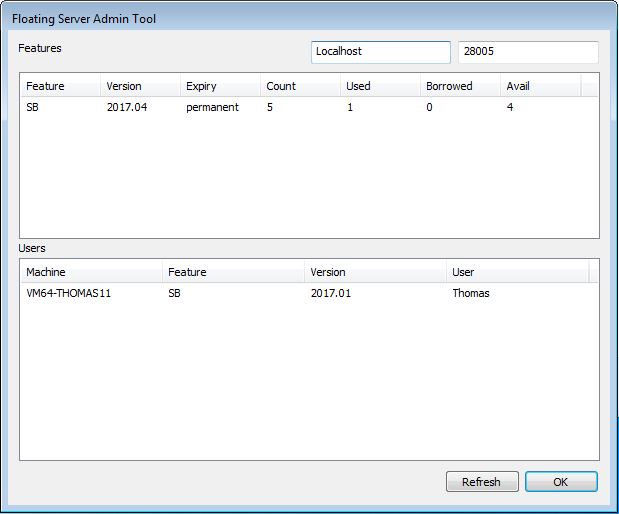Image resolution: width=619 pixels, height=514 pixels.
Task: Select the VM64-THOMAS11 machine row
Action: click(x=68, y=294)
